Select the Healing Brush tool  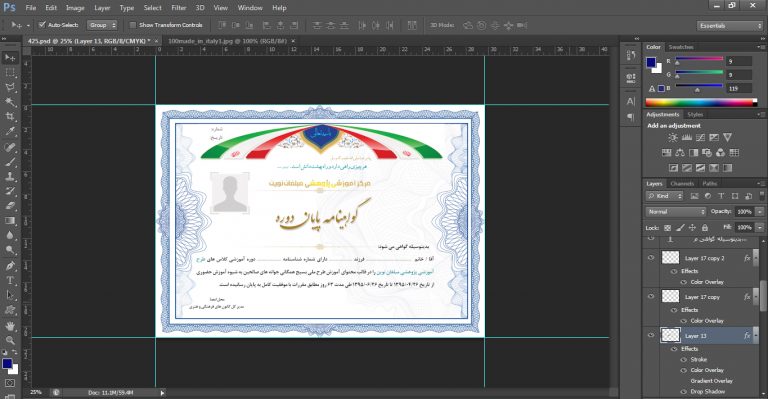(x=10, y=147)
